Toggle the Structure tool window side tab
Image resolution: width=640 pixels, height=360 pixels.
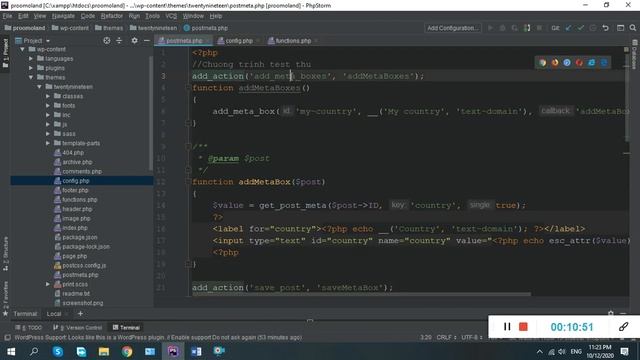pos(5,253)
